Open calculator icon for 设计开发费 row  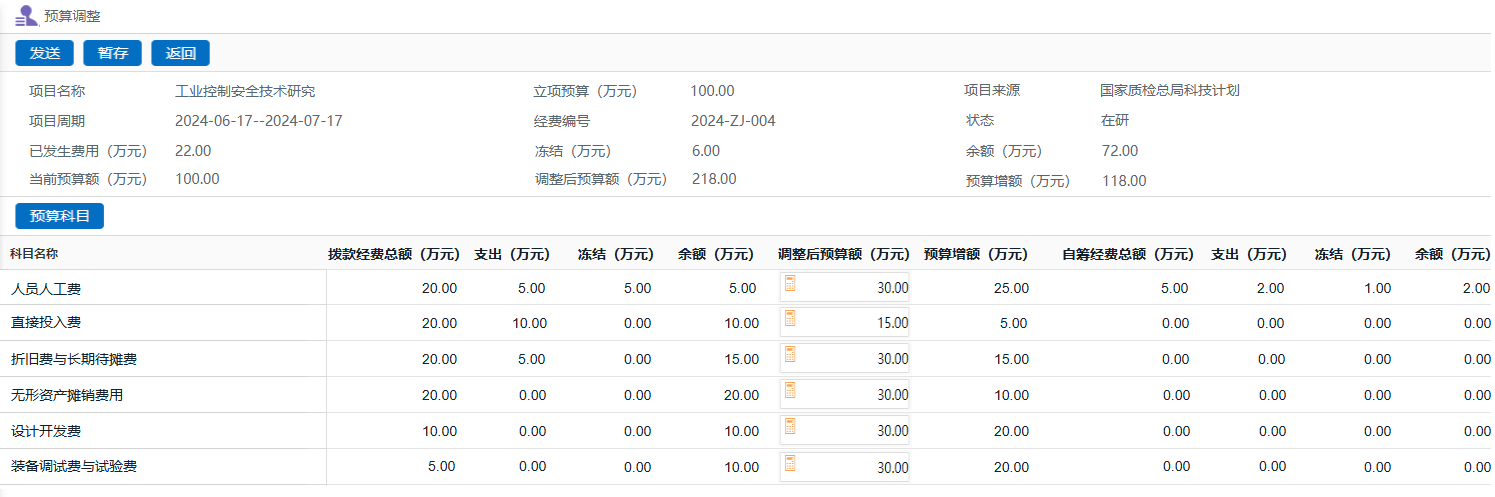[790, 428]
